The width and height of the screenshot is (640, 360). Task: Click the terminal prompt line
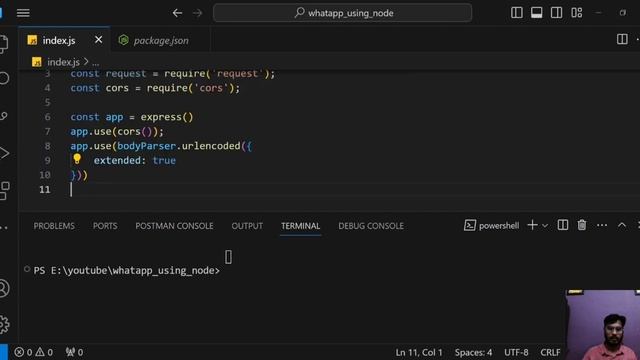coord(127,271)
